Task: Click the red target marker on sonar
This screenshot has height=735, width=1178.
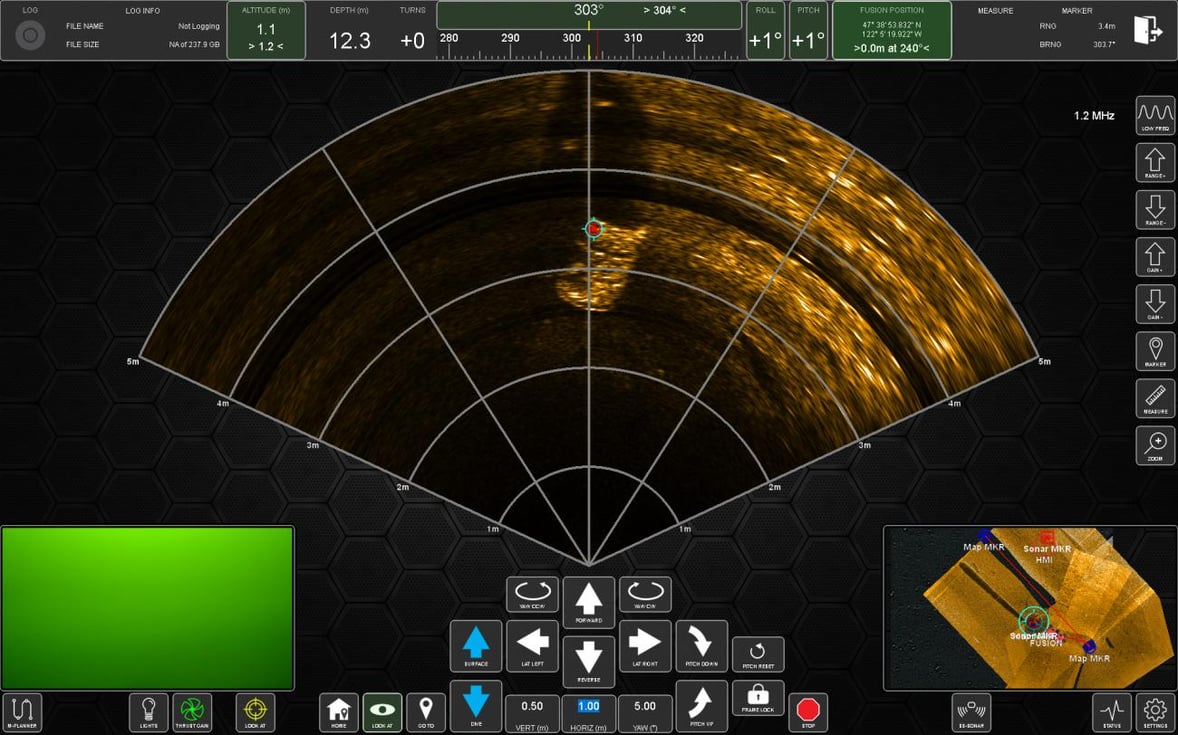Action: click(x=593, y=229)
